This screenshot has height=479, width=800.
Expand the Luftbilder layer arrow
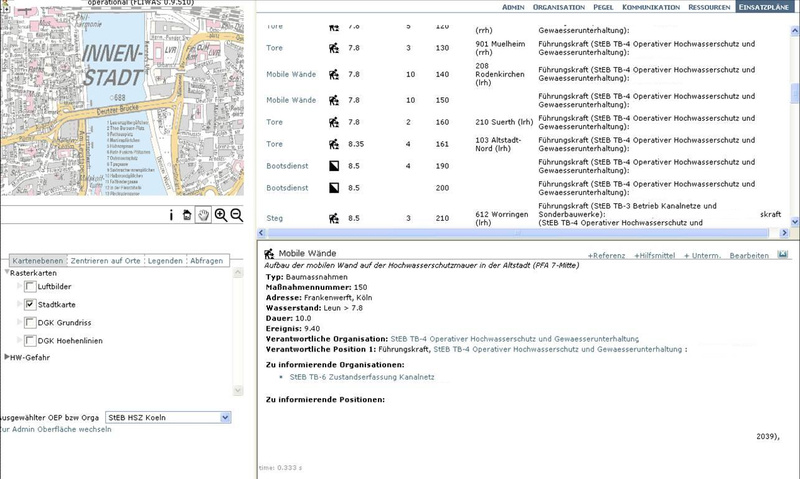tap(20, 286)
